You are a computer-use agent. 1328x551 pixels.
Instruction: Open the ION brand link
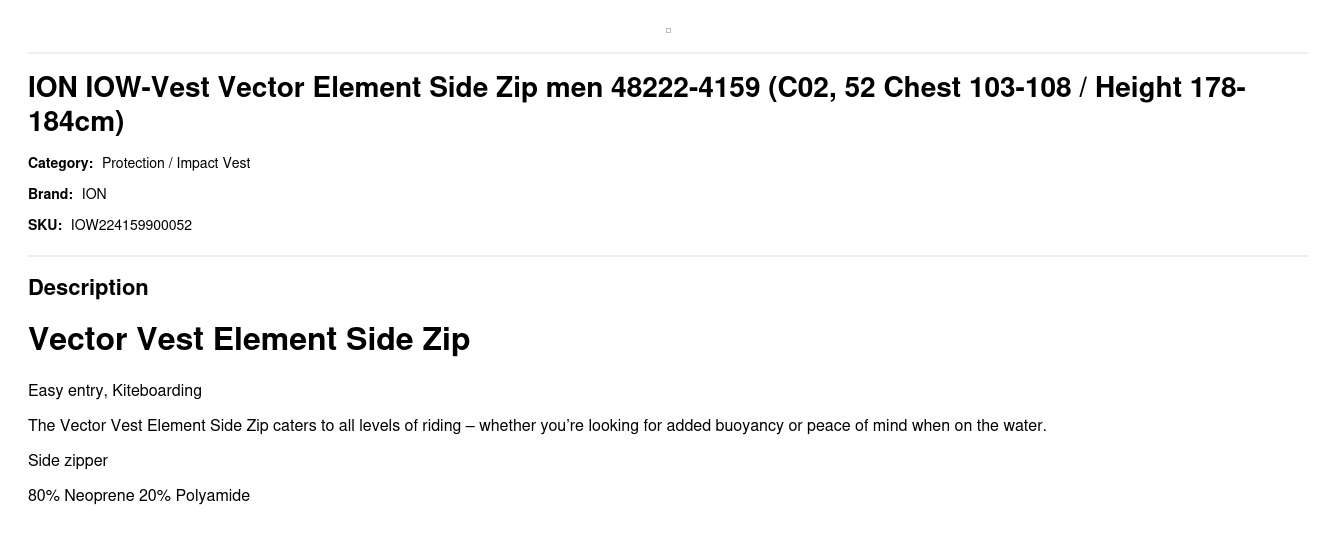coord(94,194)
